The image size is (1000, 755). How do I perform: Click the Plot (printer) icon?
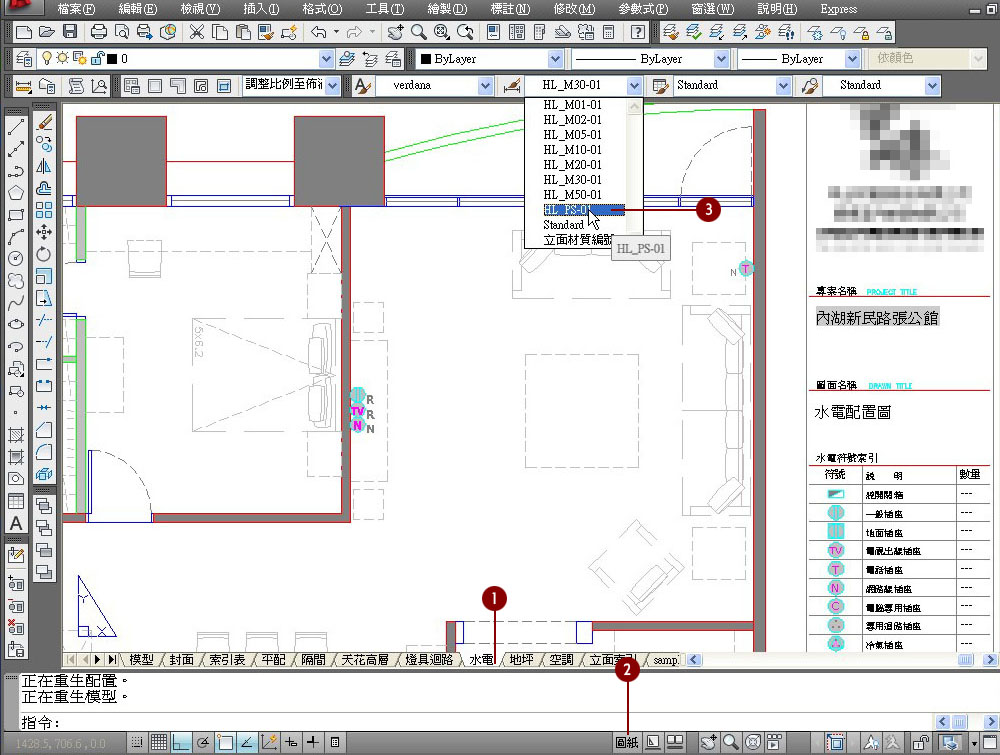100,32
